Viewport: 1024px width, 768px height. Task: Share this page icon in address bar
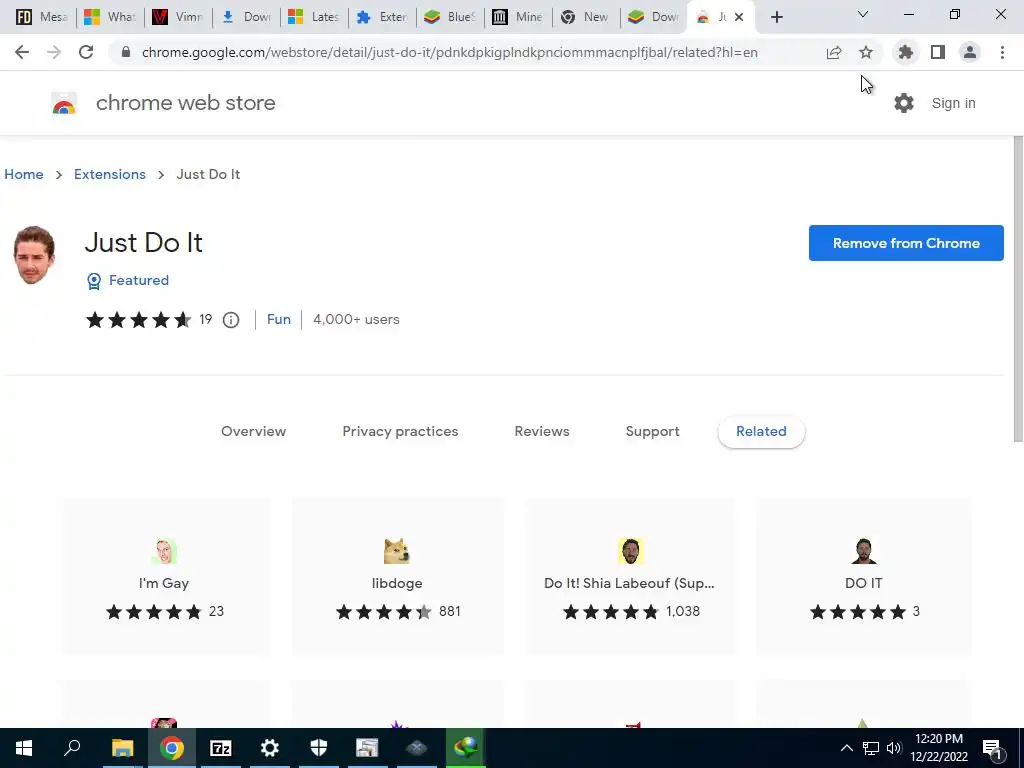[x=834, y=52]
